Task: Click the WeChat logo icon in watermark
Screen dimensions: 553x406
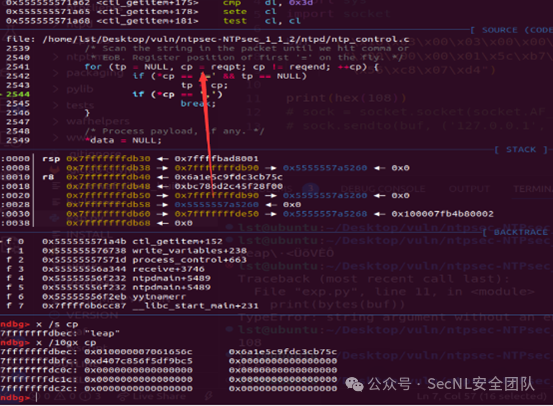Action: click(354, 384)
